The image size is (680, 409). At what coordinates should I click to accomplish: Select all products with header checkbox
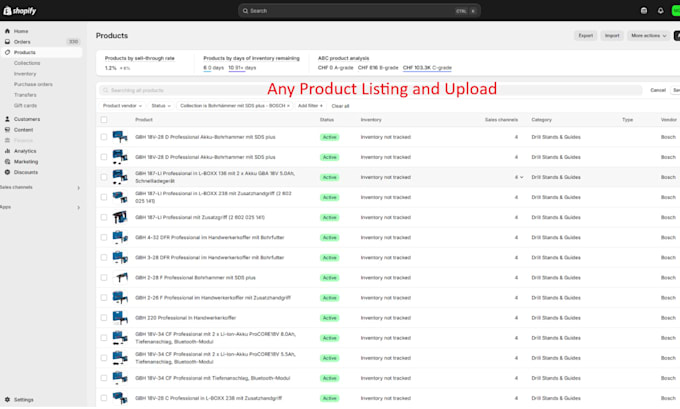104,120
